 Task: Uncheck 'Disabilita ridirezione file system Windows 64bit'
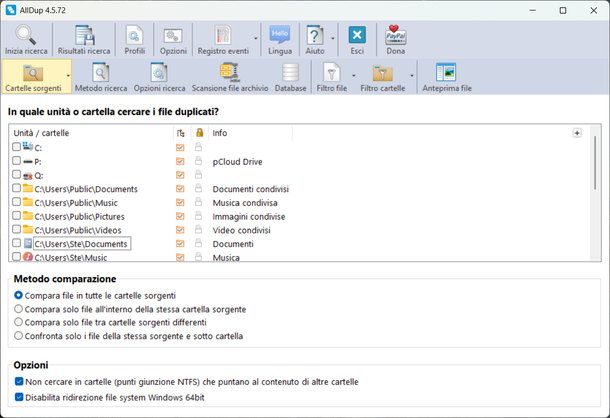19,396
